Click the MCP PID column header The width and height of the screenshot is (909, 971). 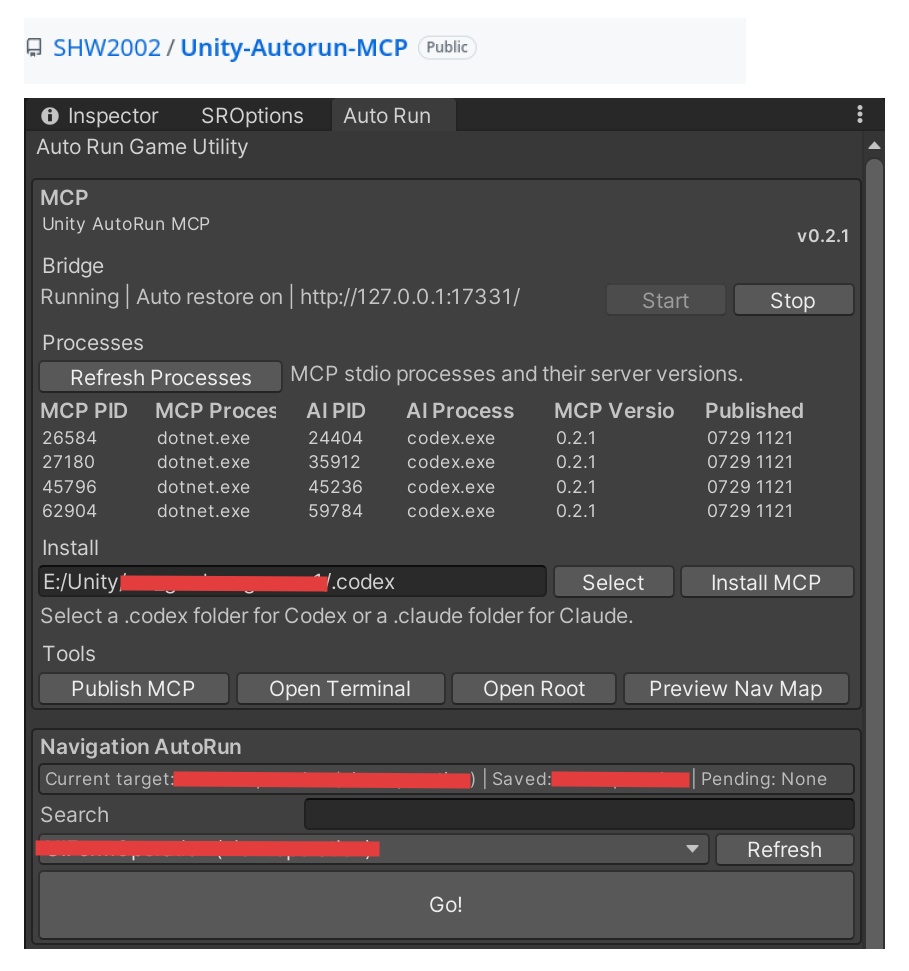click(x=84, y=411)
